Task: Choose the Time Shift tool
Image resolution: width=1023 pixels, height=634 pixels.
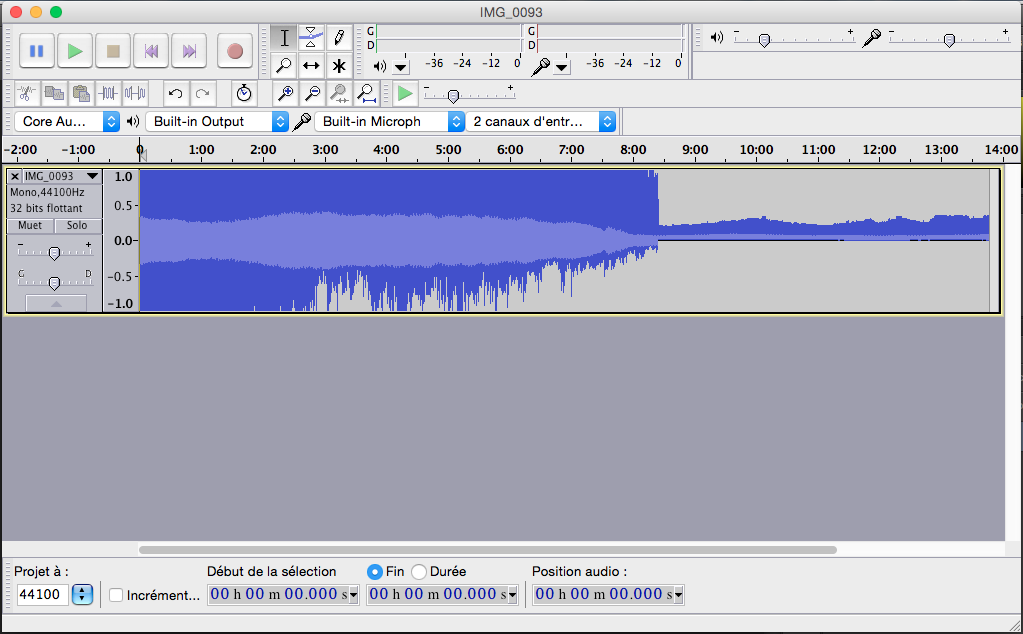Action: point(312,66)
